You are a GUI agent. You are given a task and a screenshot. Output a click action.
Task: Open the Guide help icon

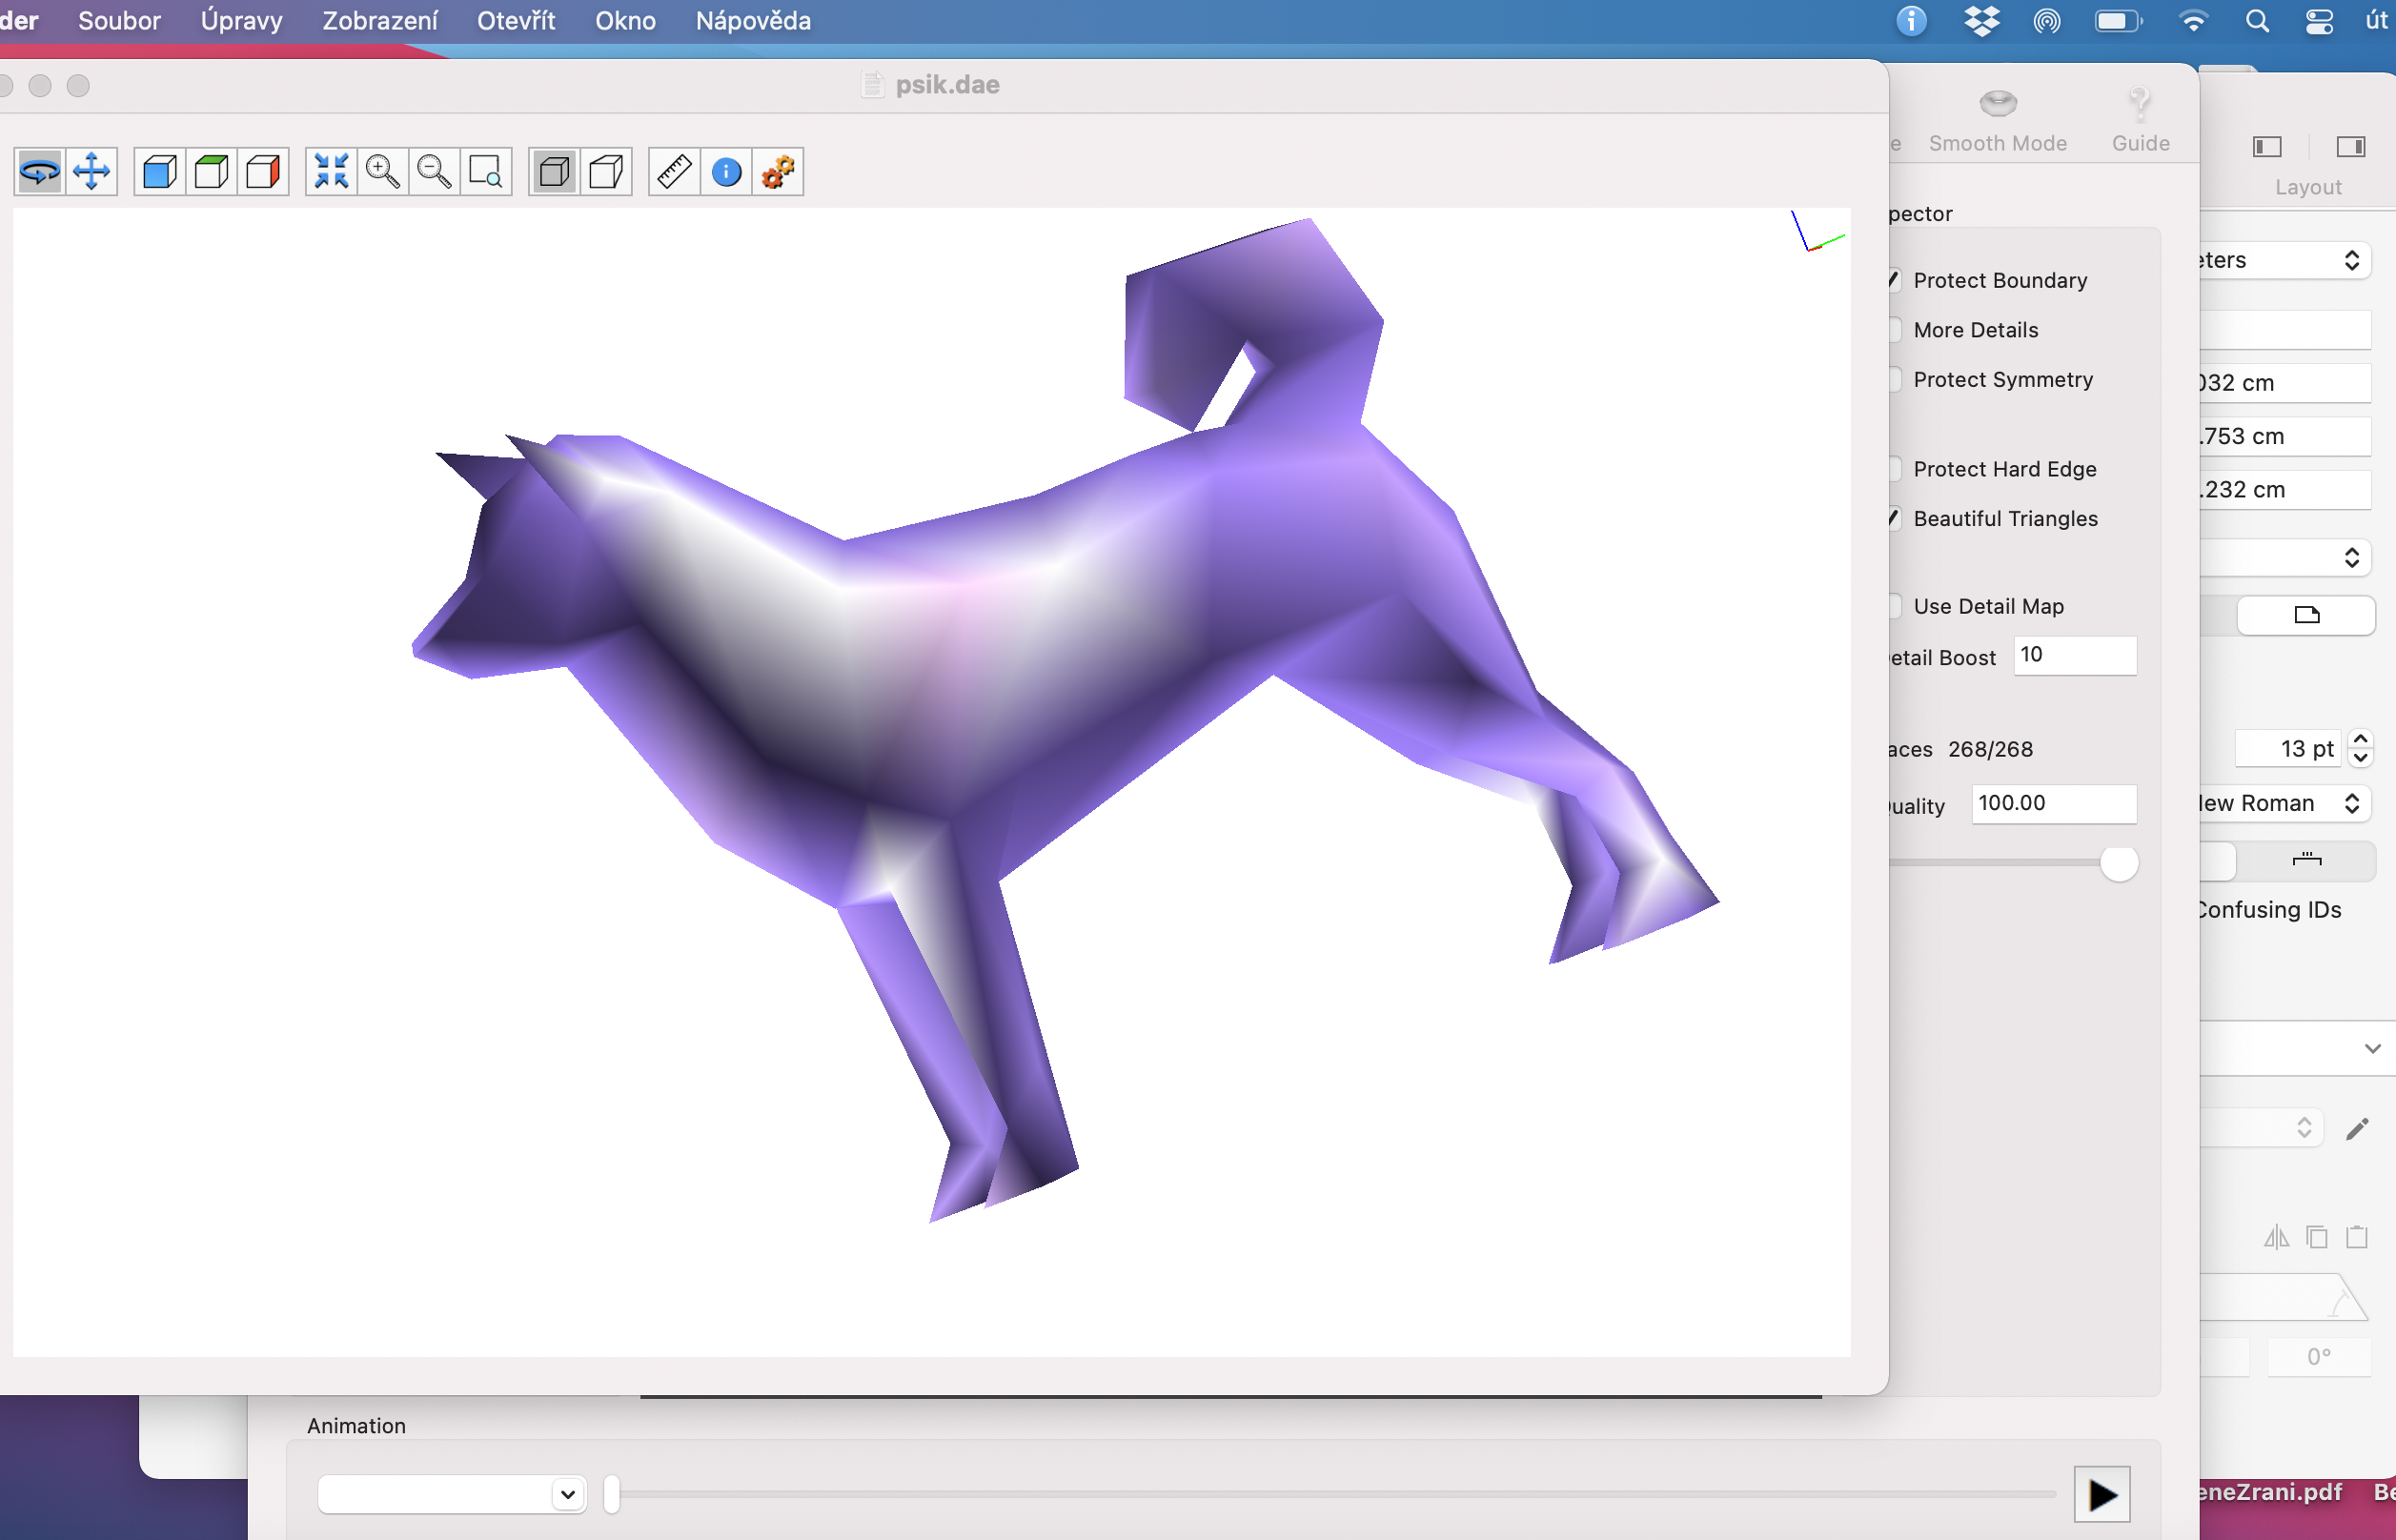pyautogui.click(x=2140, y=102)
